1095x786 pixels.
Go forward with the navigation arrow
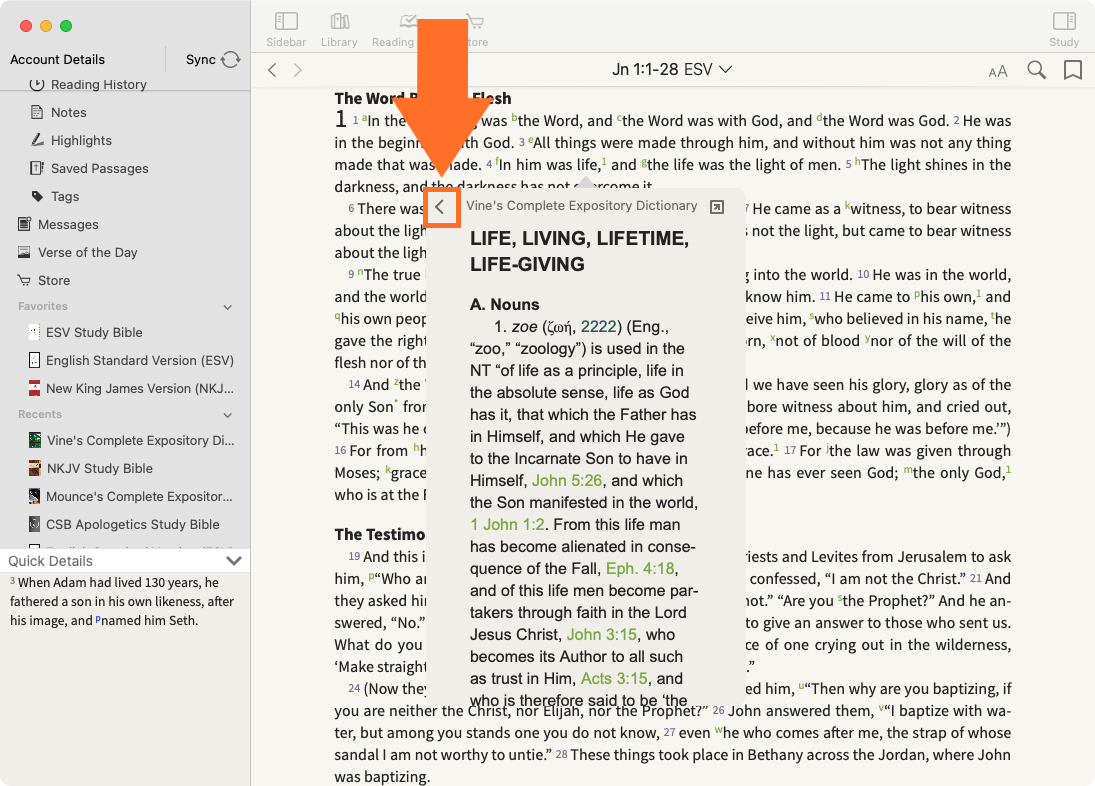(x=297, y=70)
